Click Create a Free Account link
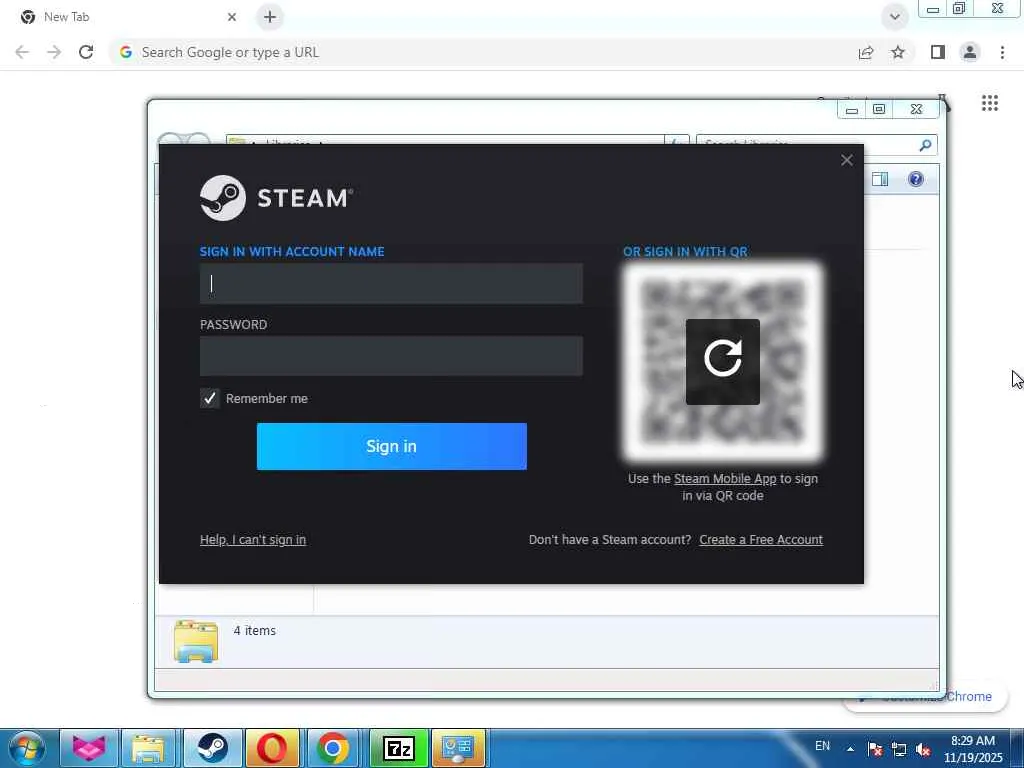 [761, 539]
